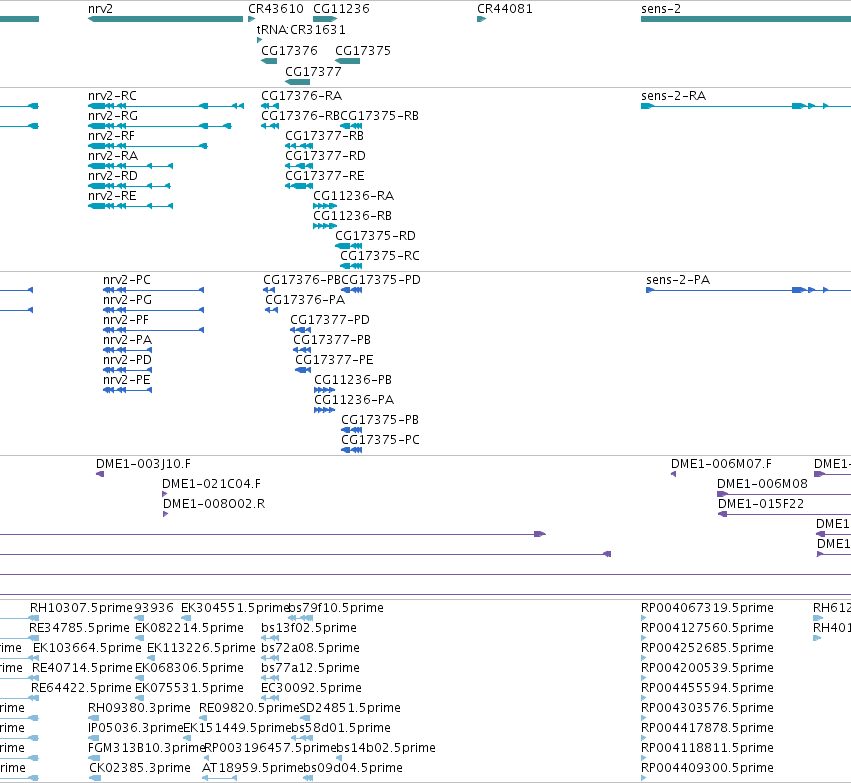Click EST label RE40714.5prime

point(82,668)
